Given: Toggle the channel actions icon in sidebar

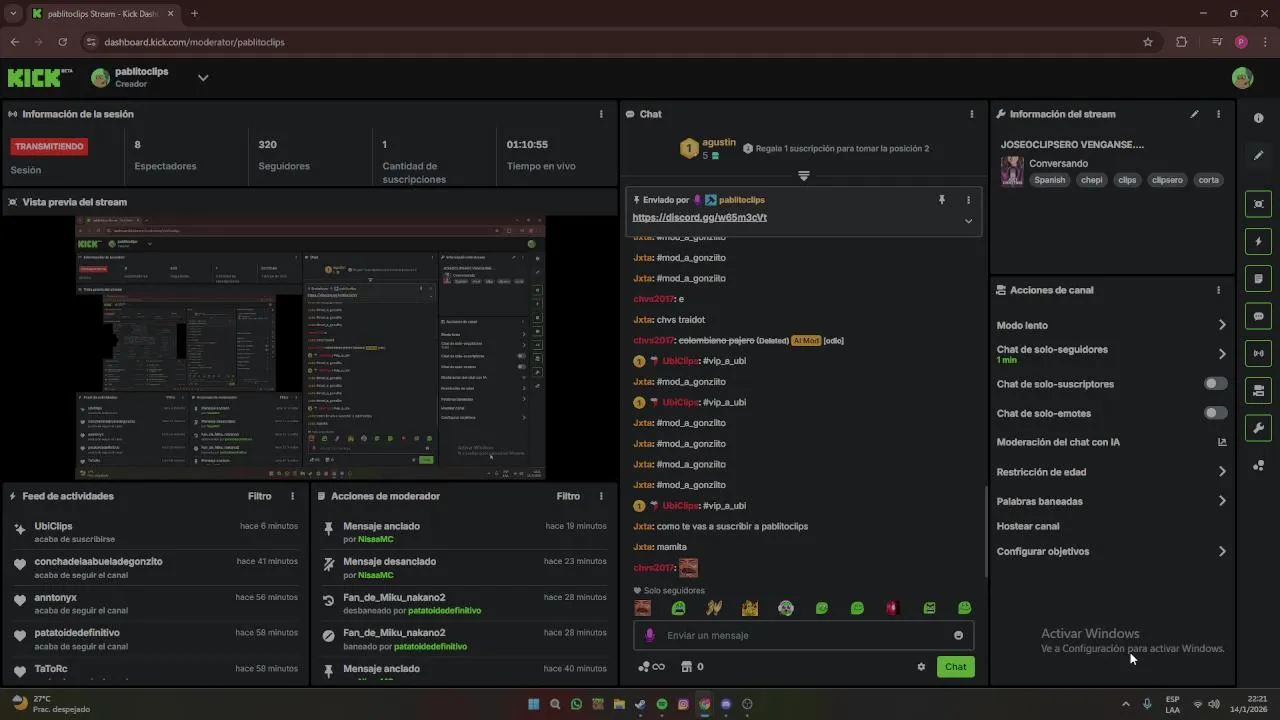Looking at the screenshot, I should pos(1258,390).
